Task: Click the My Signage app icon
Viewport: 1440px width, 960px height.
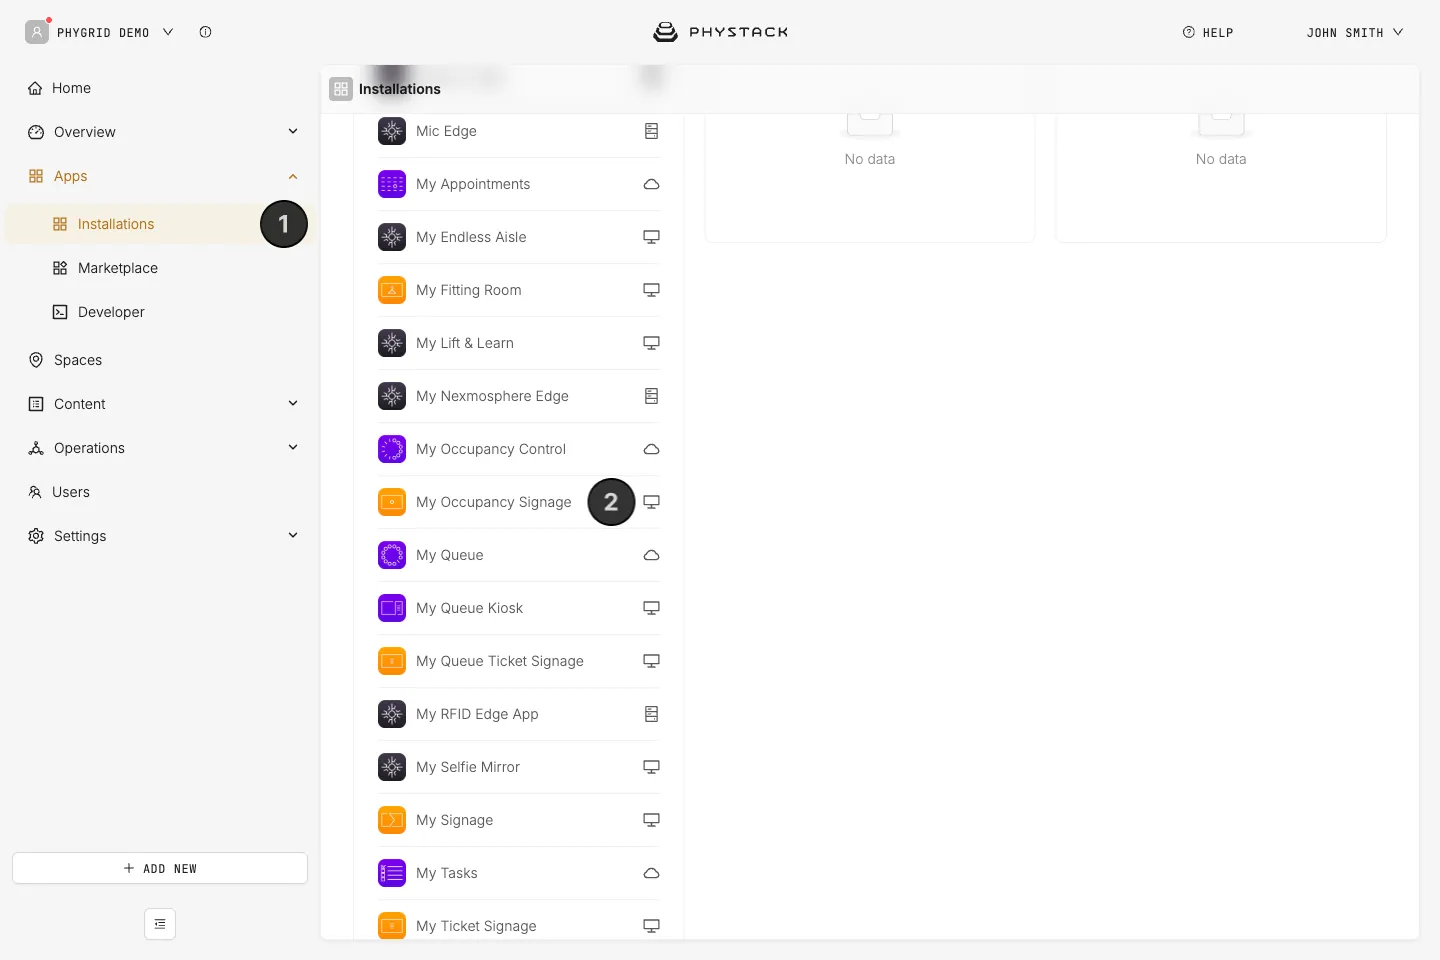Action: [392, 820]
